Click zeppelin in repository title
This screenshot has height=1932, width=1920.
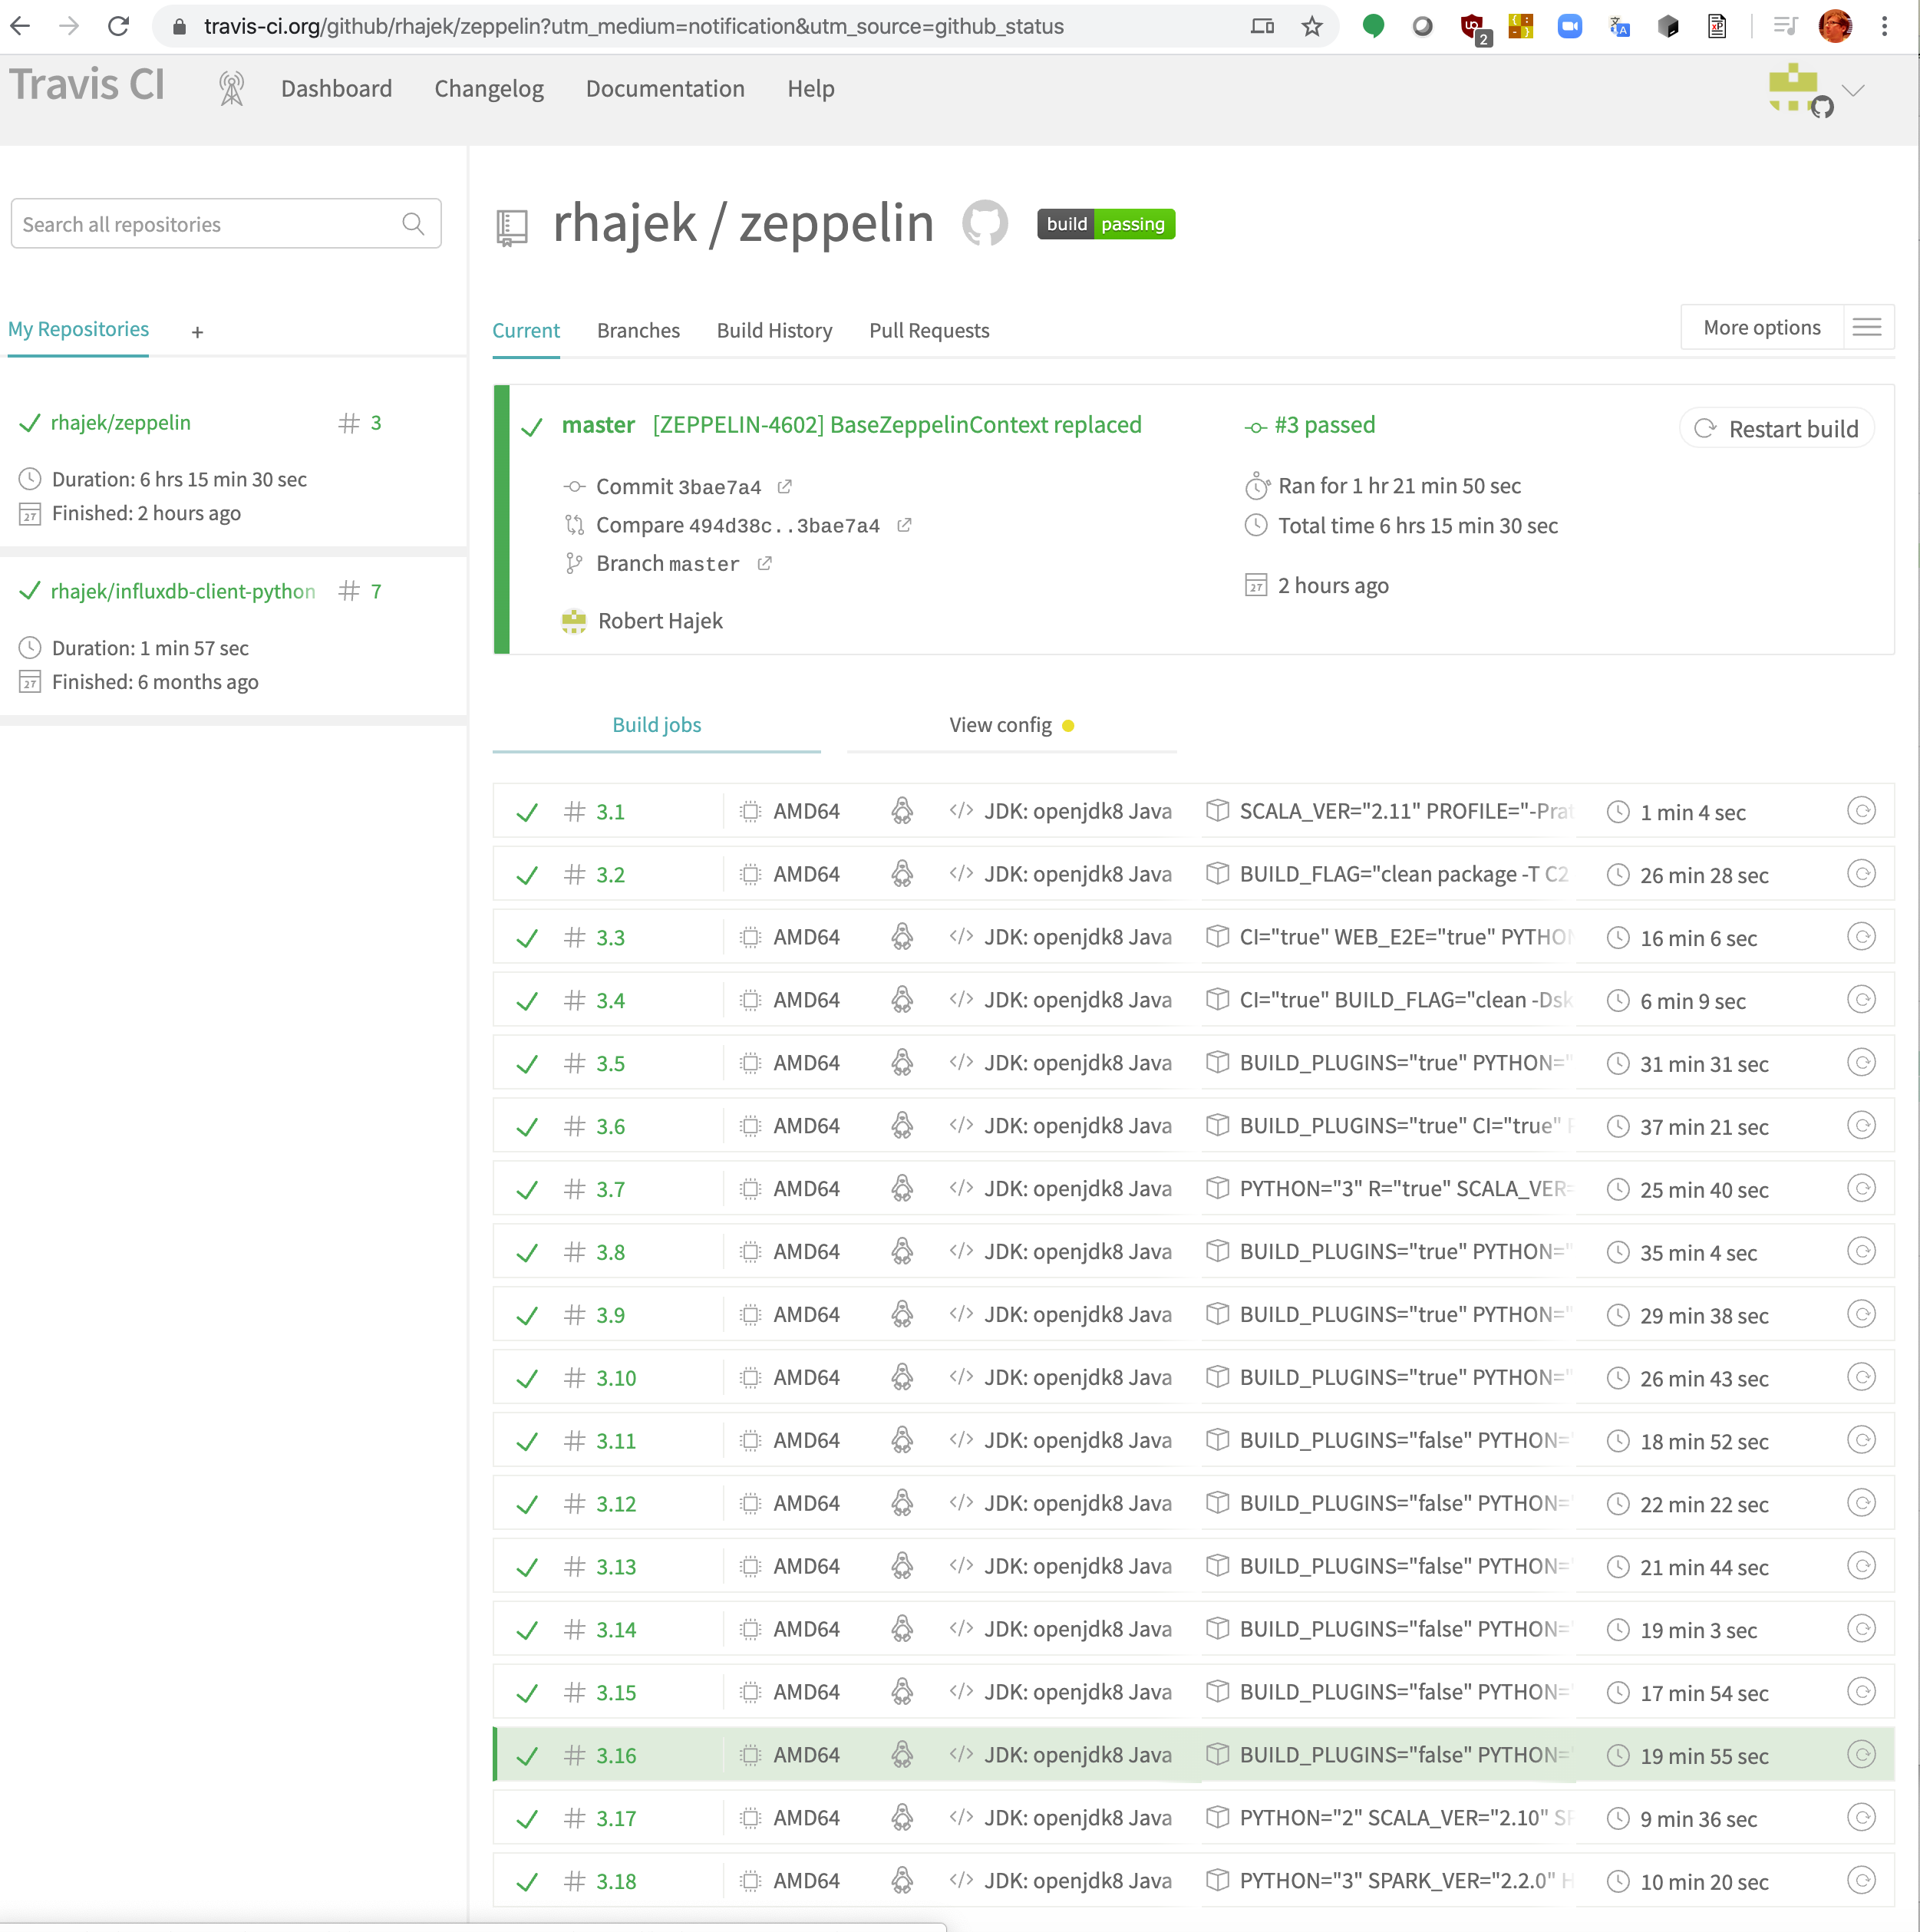click(x=836, y=223)
